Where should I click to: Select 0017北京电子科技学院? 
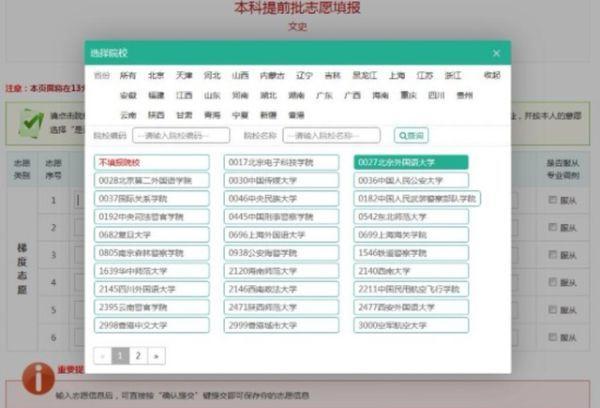(x=281, y=162)
